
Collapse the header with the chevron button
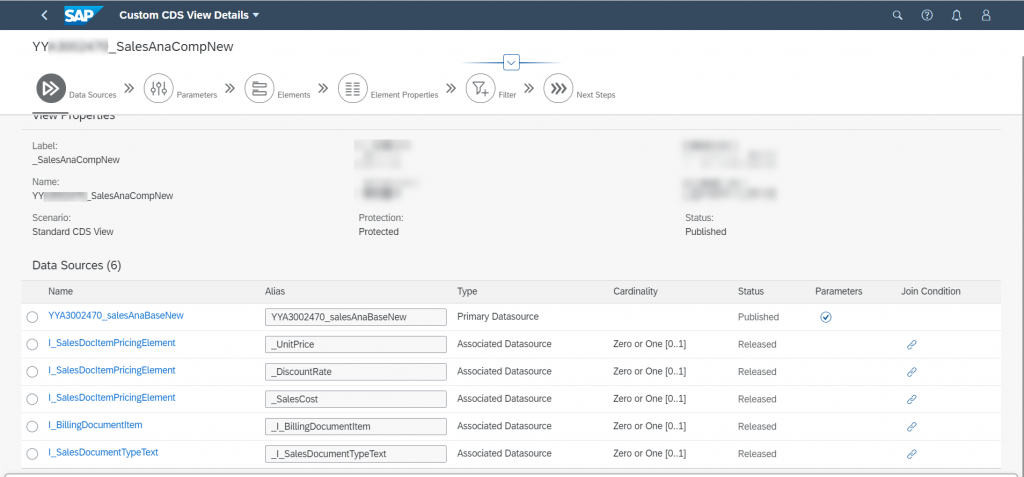pyautogui.click(x=511, y=63)
